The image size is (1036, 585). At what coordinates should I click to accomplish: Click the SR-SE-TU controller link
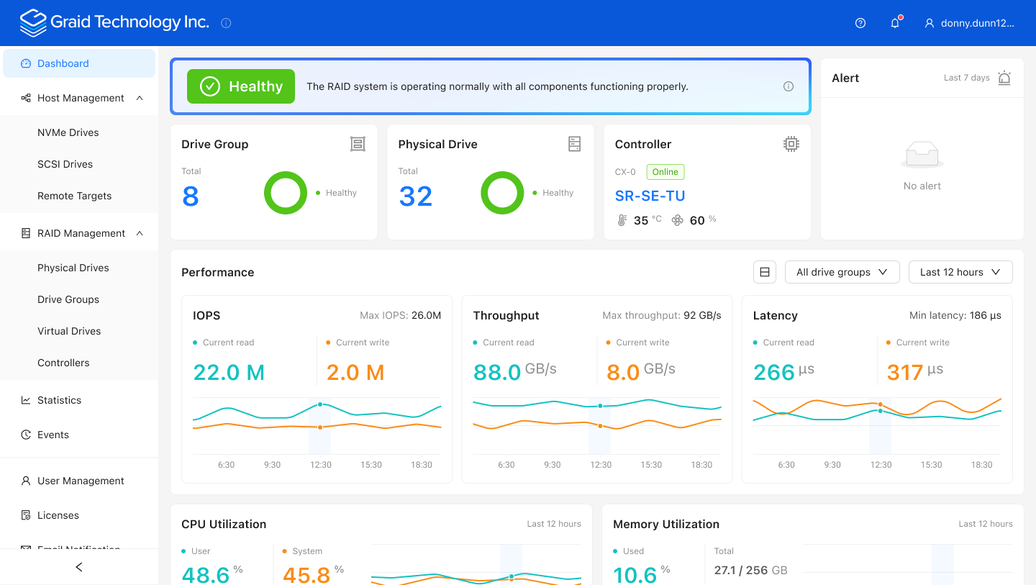point(649,196)
